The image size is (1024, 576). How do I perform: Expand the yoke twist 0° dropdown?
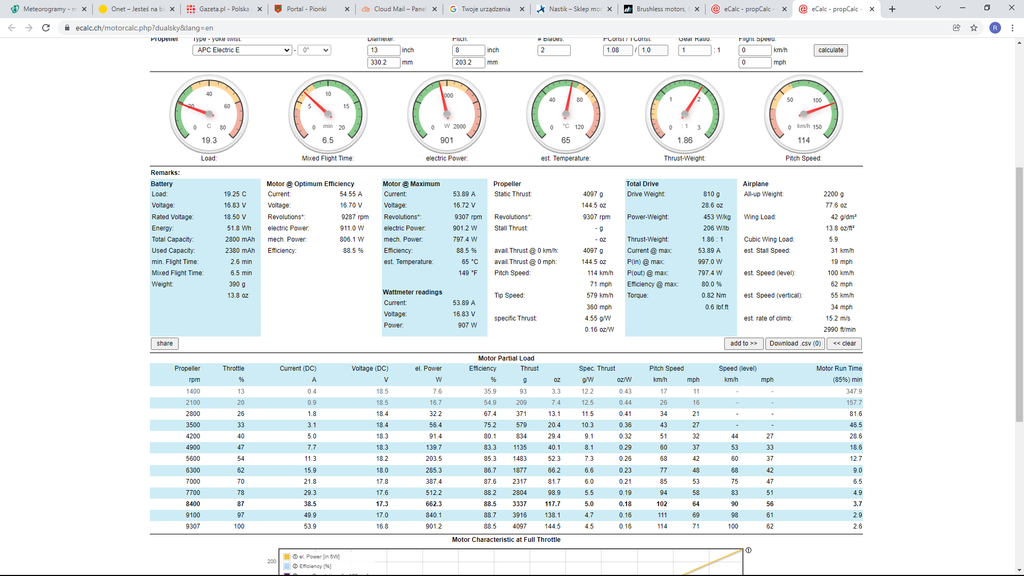point(315,50)
